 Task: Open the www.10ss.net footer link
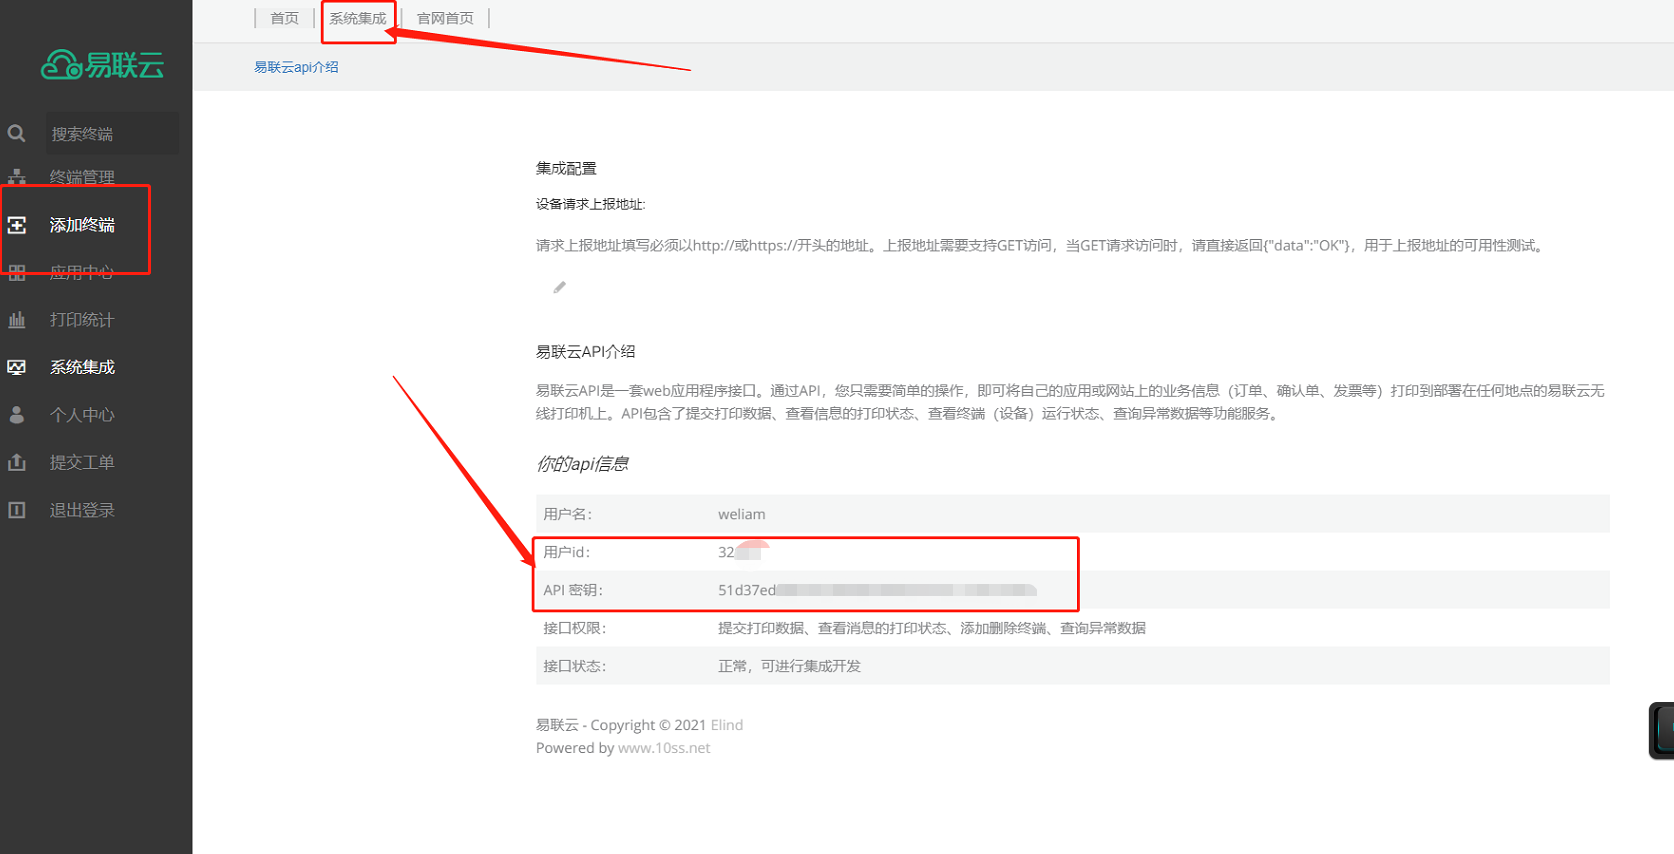click(x=664, y=748)
